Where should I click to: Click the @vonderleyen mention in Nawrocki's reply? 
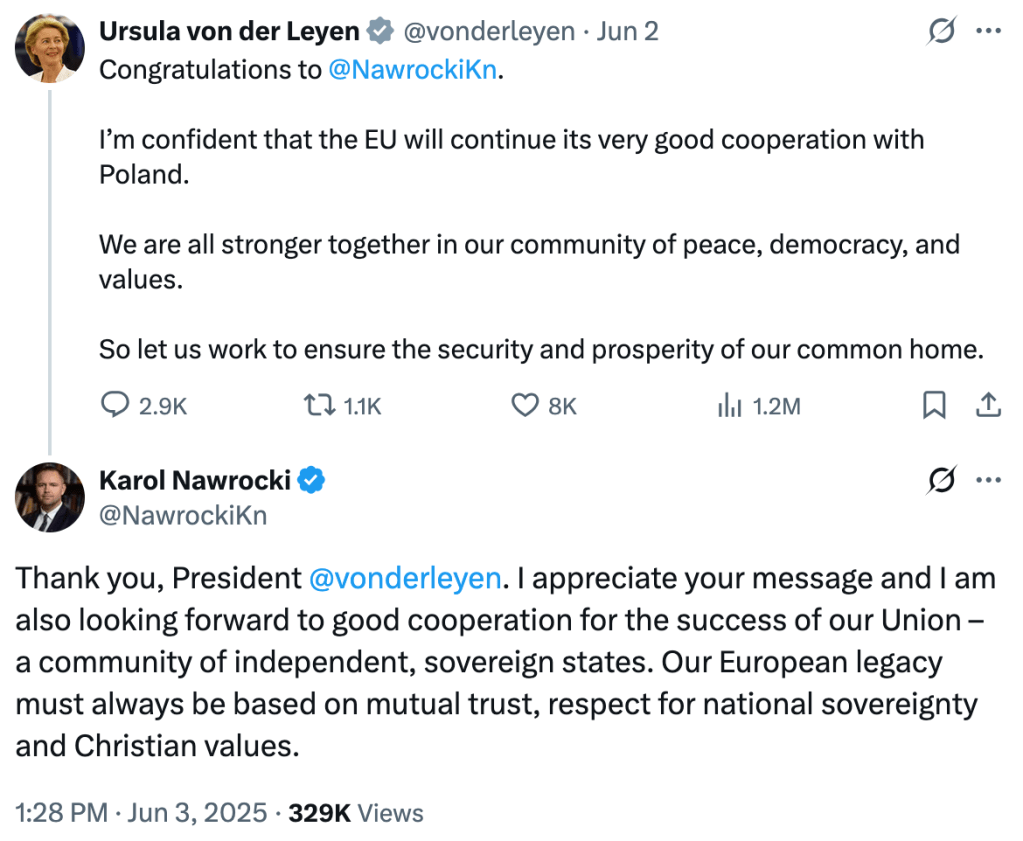(405, 578)
